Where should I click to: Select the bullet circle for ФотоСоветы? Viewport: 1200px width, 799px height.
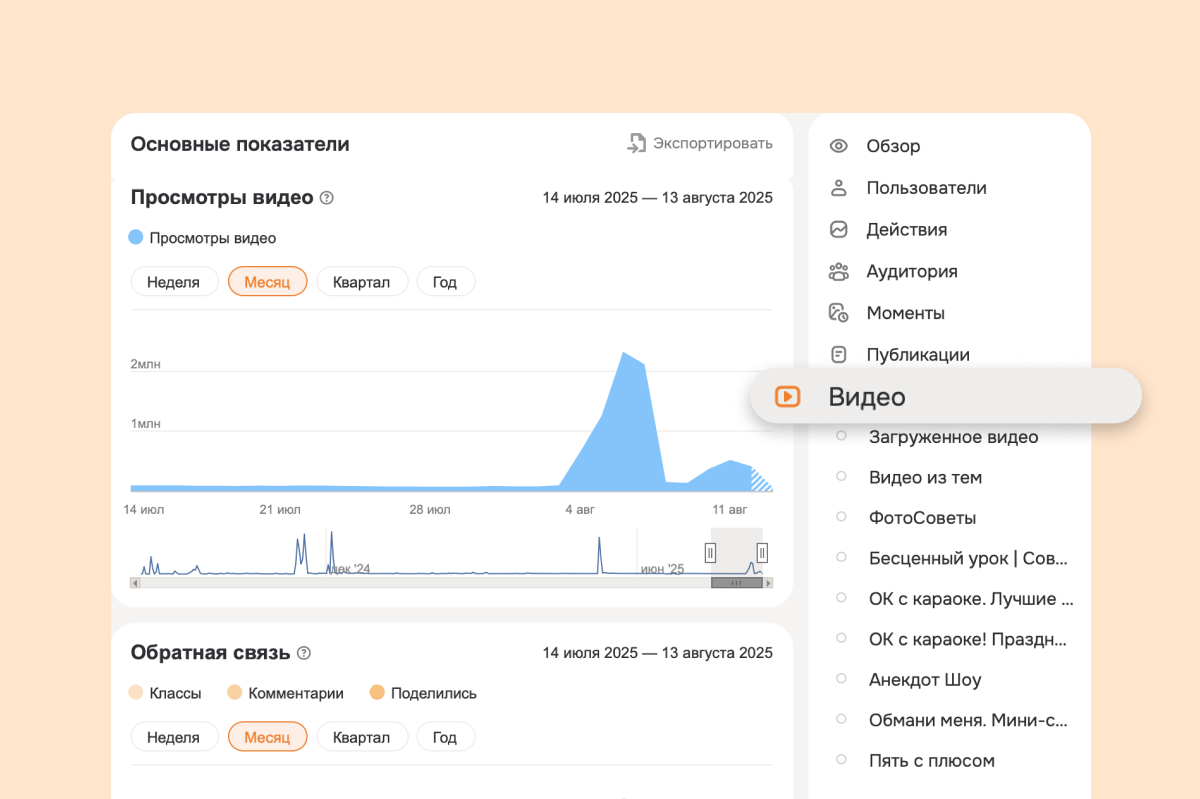[841, 517]
